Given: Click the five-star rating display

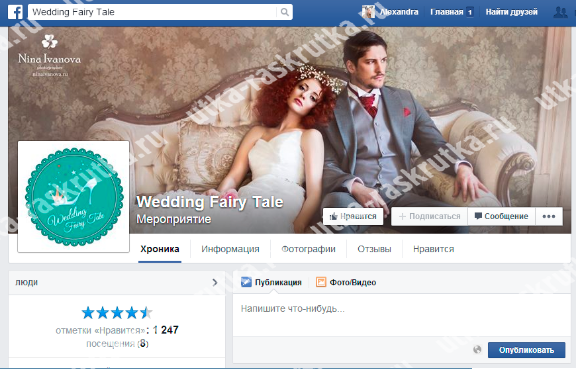Looking at the screenshot, I should 117,313.
